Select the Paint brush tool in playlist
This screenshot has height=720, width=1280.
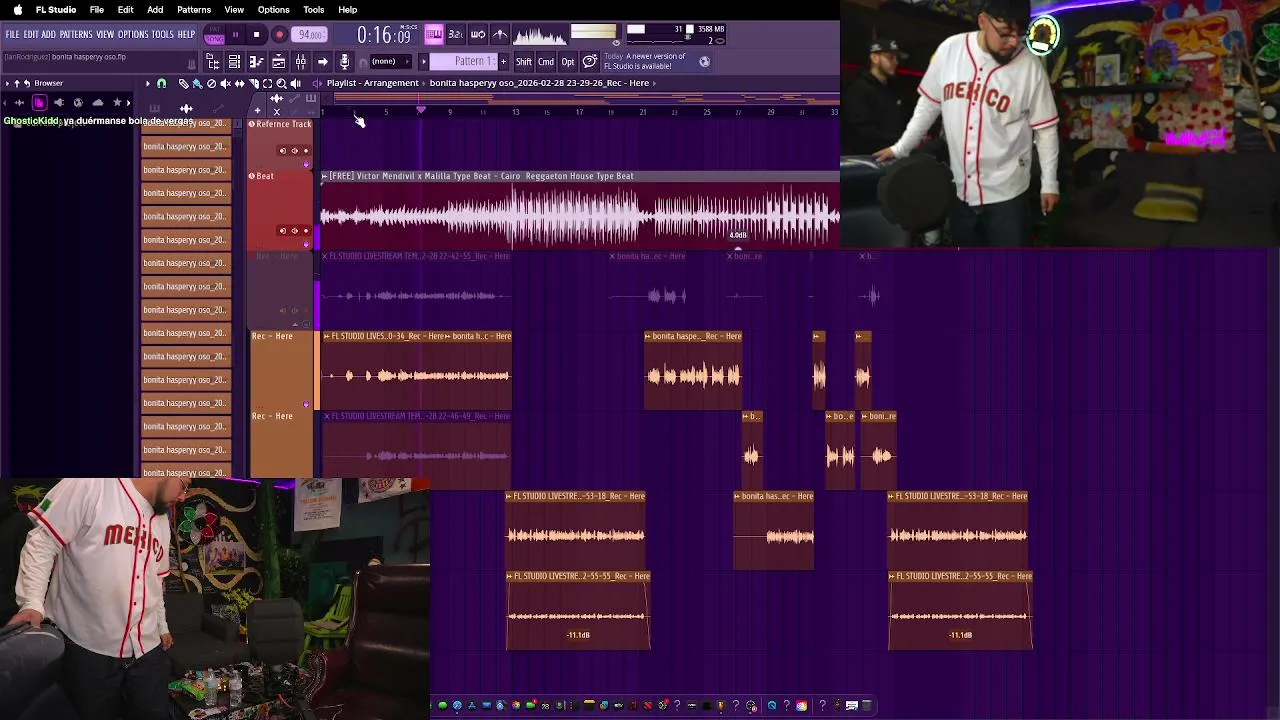[x=198, y=83]
